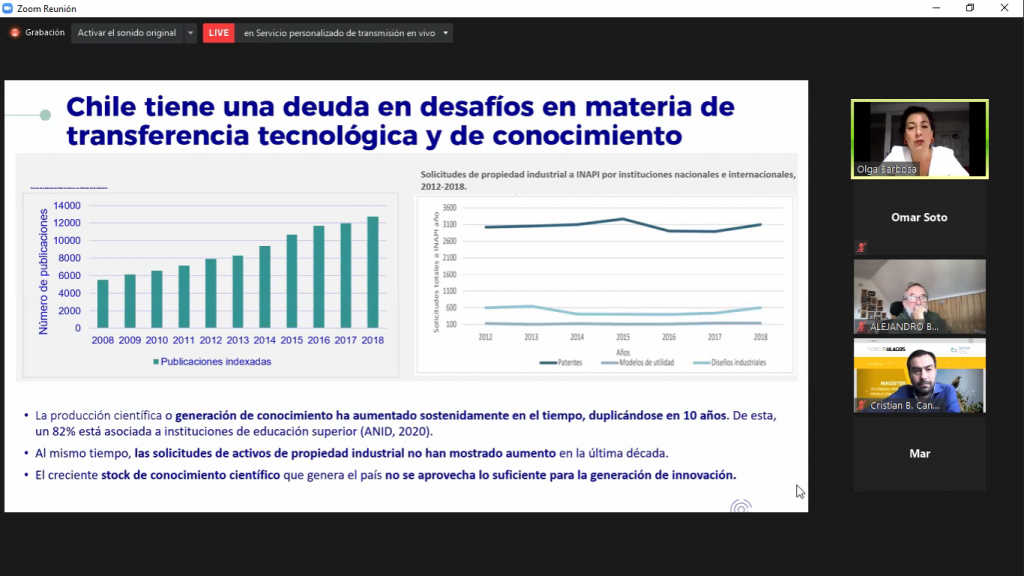The width and height of the screenshot is (1024, 576).
Task: Expand the live transmission service dropdown
Action: (446, 33)
